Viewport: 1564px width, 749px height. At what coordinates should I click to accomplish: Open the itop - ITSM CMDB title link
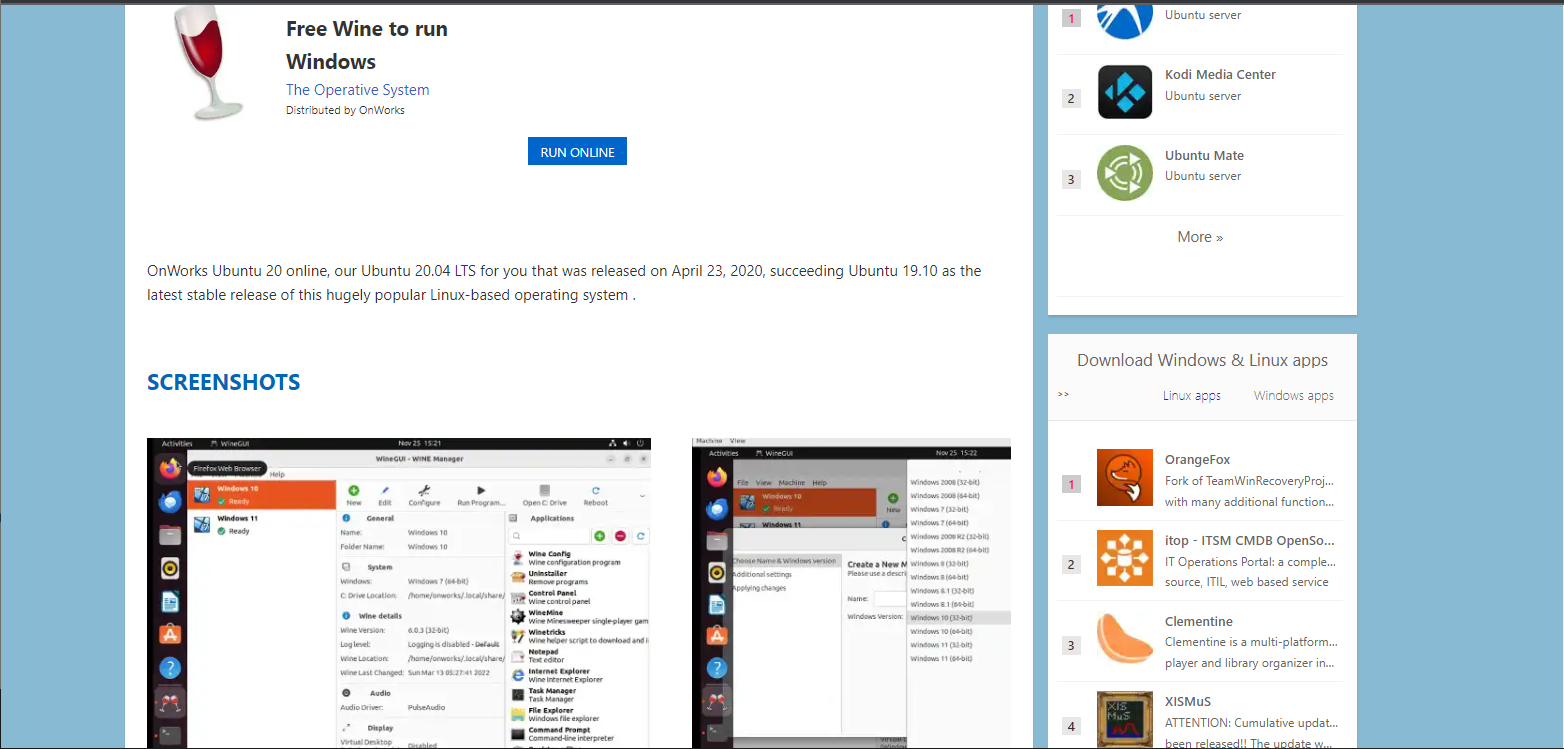(x=1250, y=540)
